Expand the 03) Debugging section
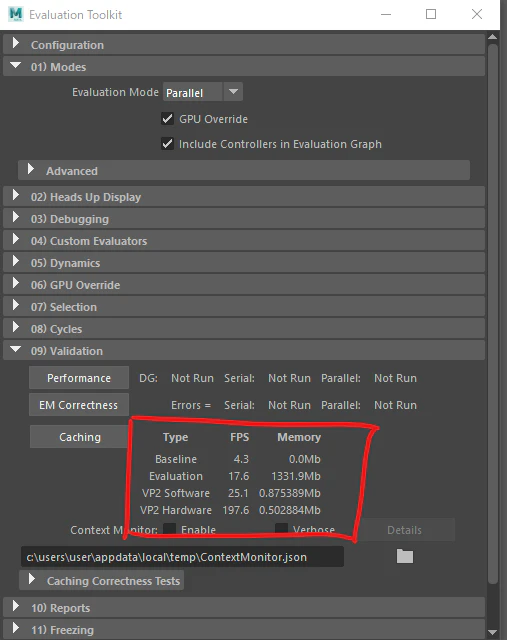Viewport: 507px width, 640px height. 244,219
